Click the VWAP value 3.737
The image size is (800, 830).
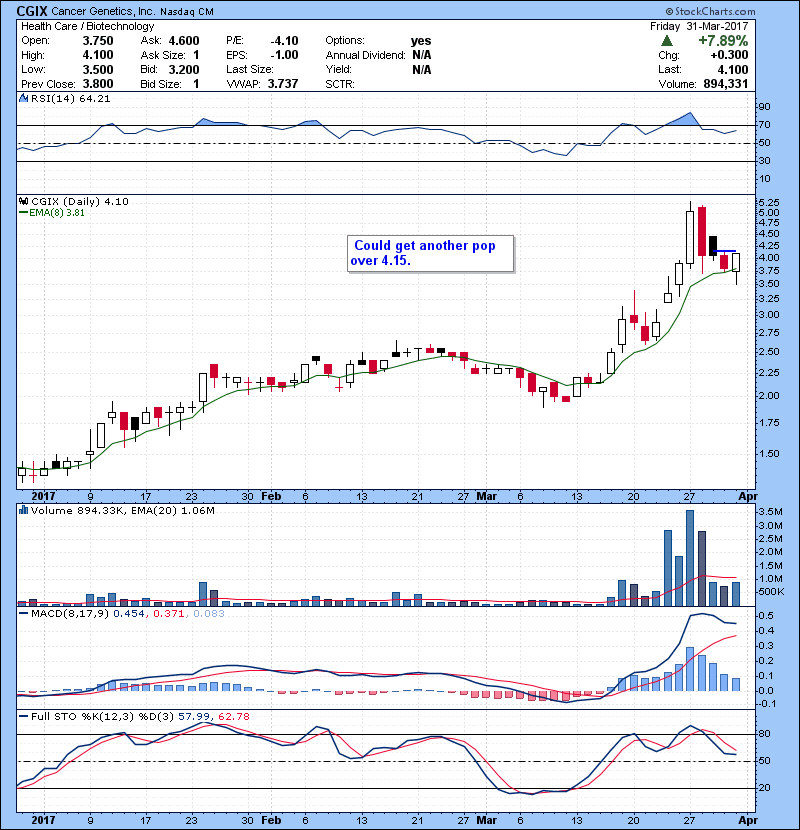[x=283, y=84]
